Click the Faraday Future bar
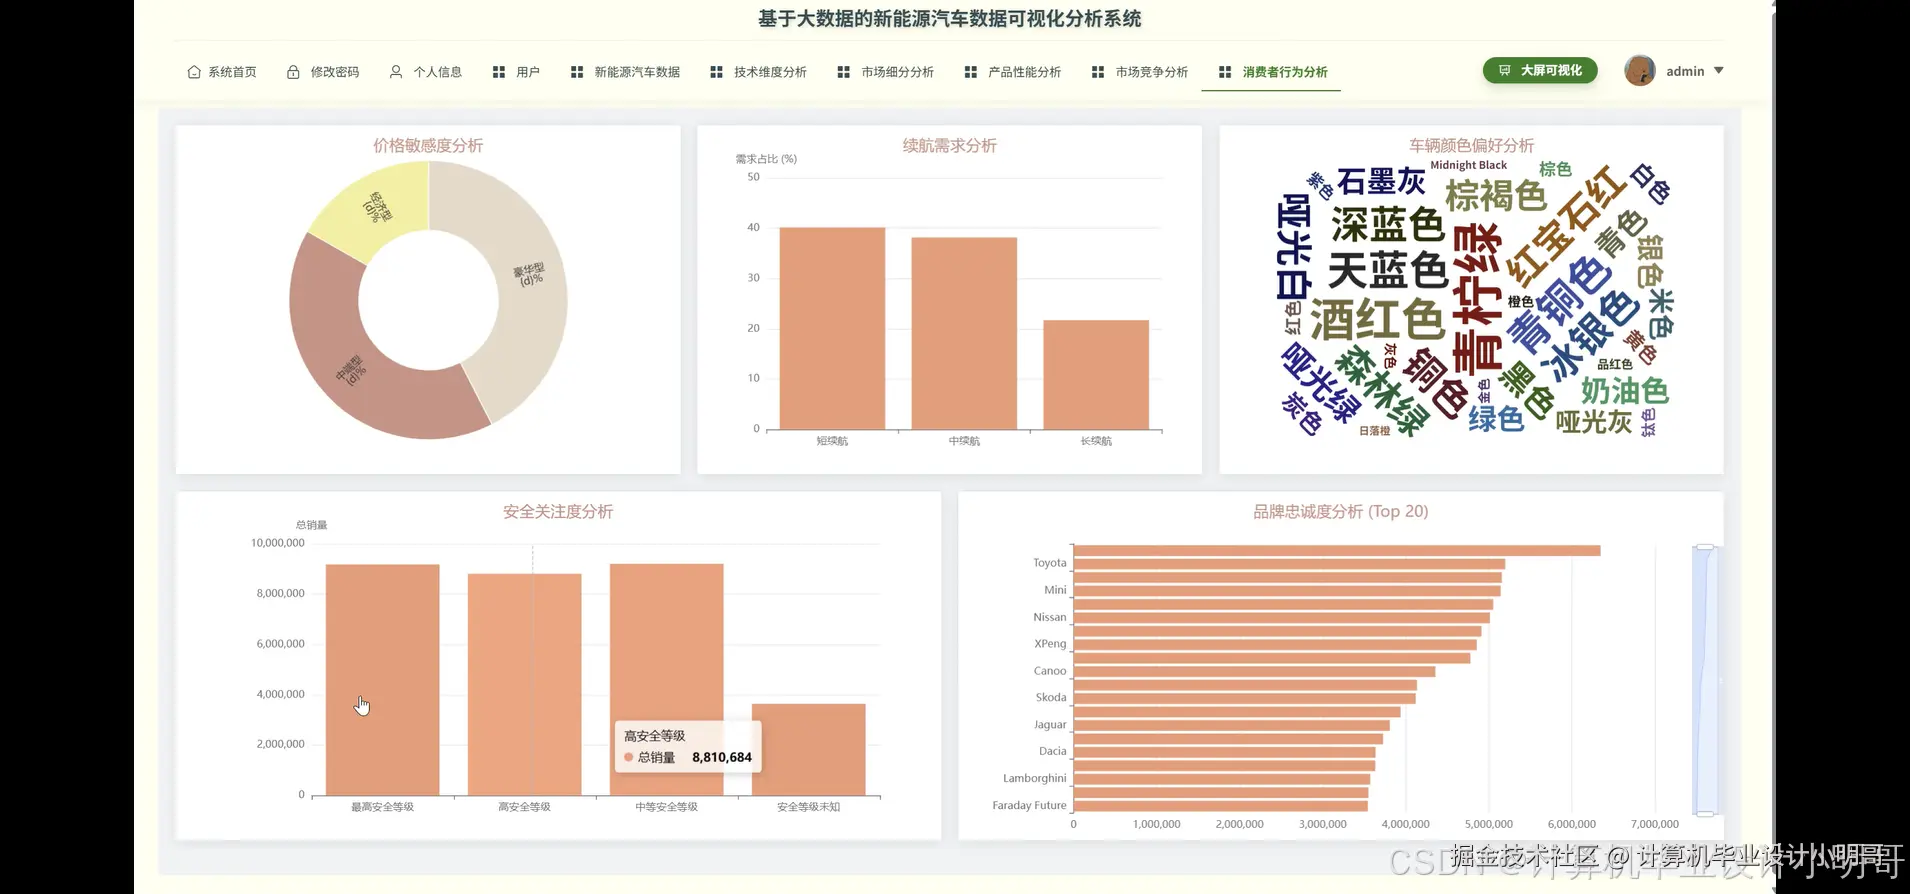 coord(1220,806)
